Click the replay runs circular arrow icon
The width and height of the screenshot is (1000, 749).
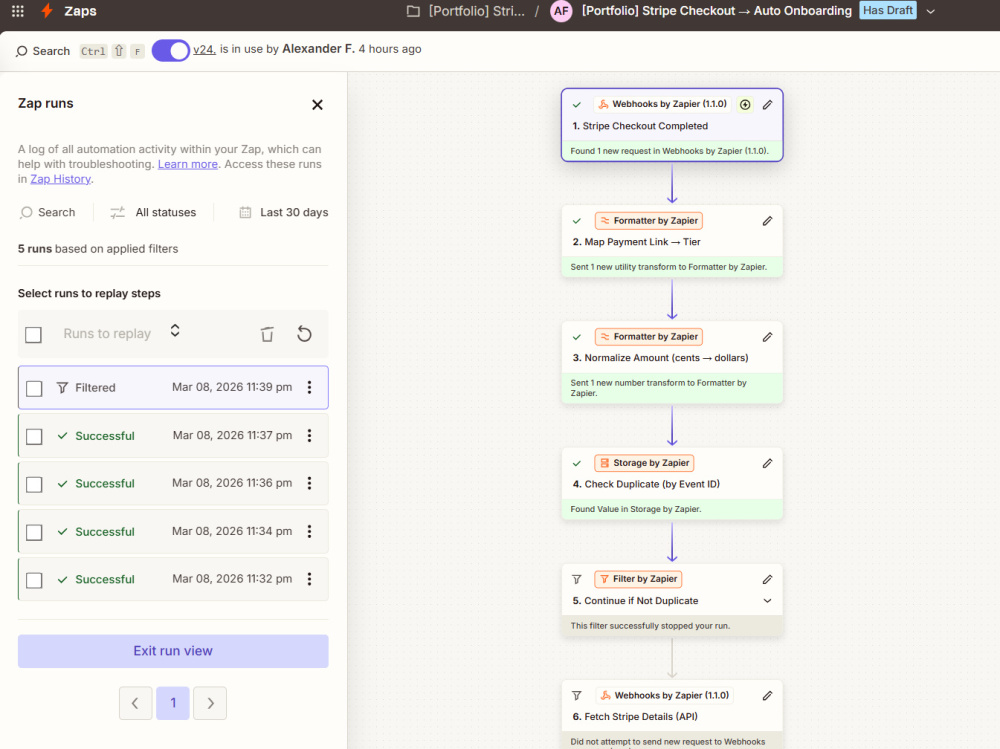[304, 334]
